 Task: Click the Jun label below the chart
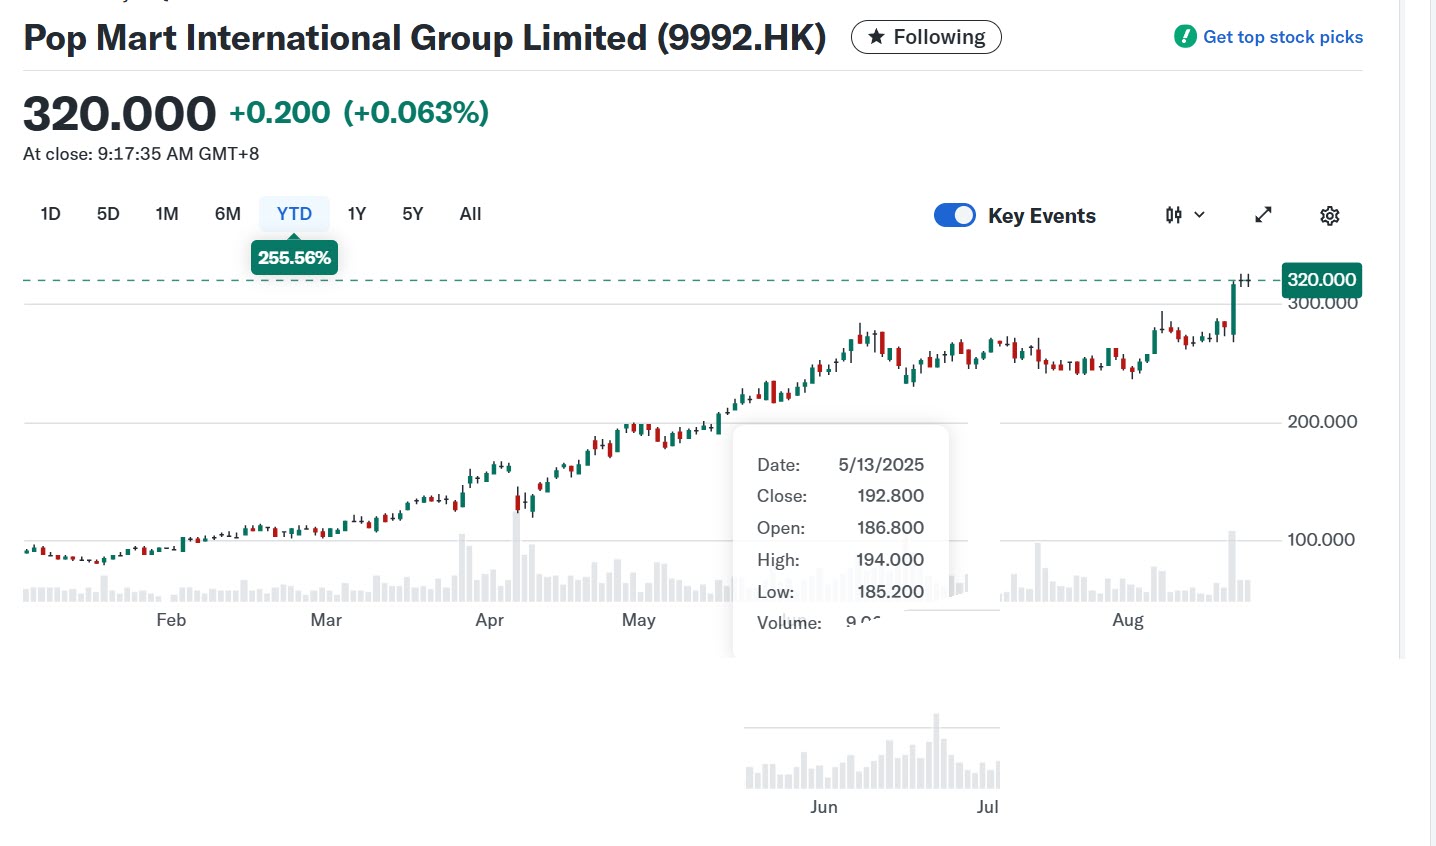pos(824,807)
